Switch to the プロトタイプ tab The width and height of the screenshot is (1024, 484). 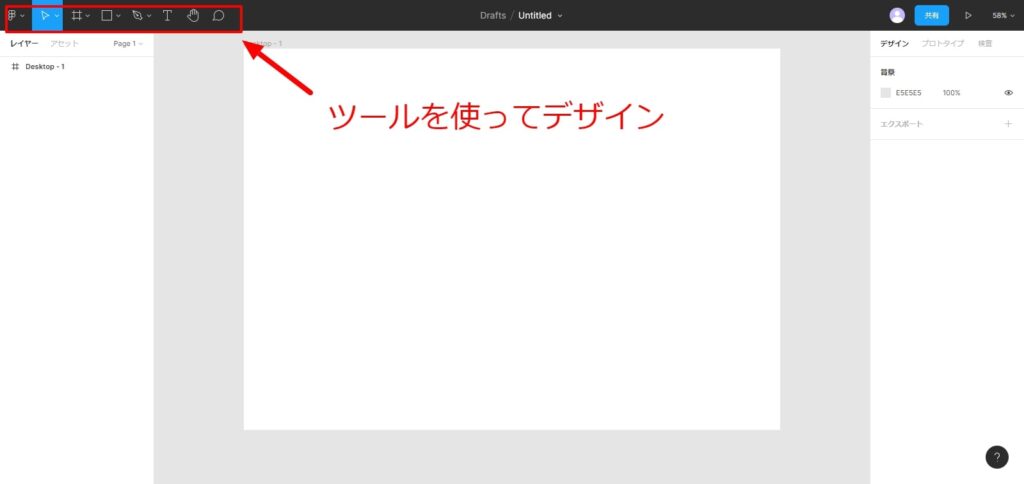tap(943, 44)
